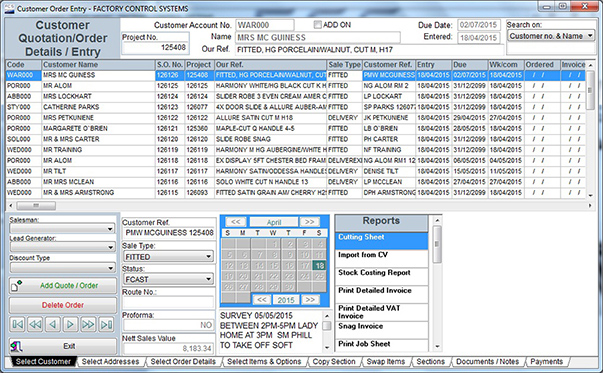Select row MRS LOCKHART
Screen dimensions: 603x373
295,97
